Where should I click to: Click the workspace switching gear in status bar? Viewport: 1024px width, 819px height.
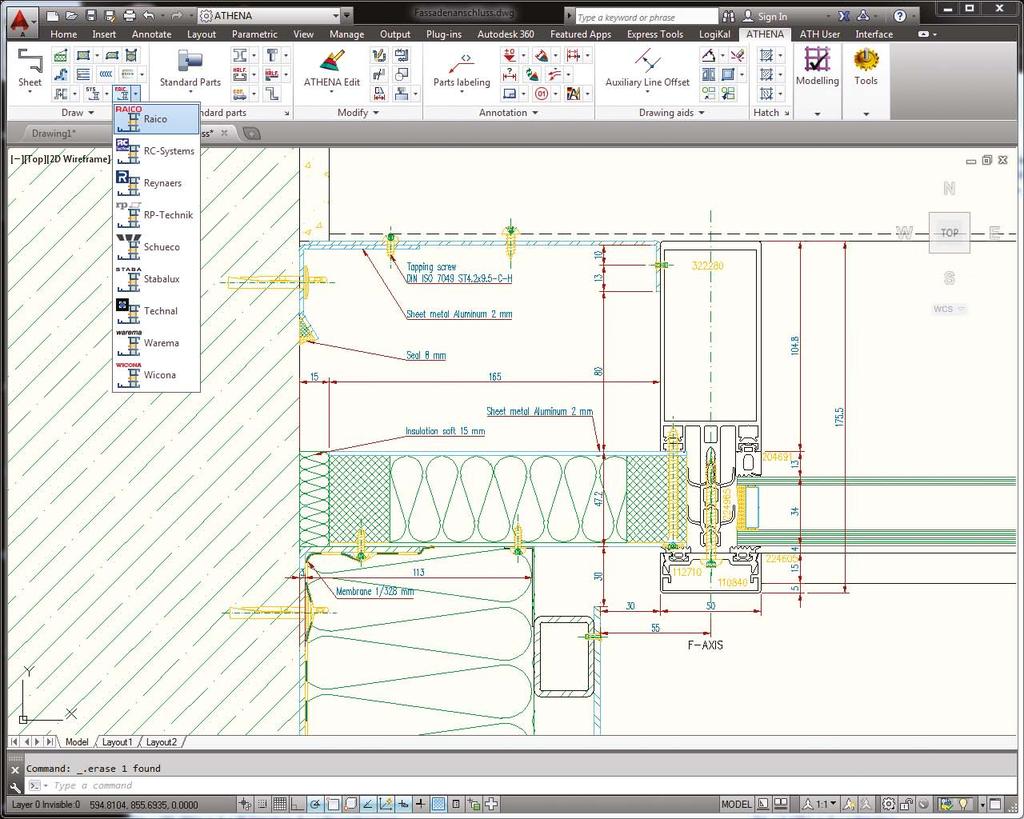889,804
